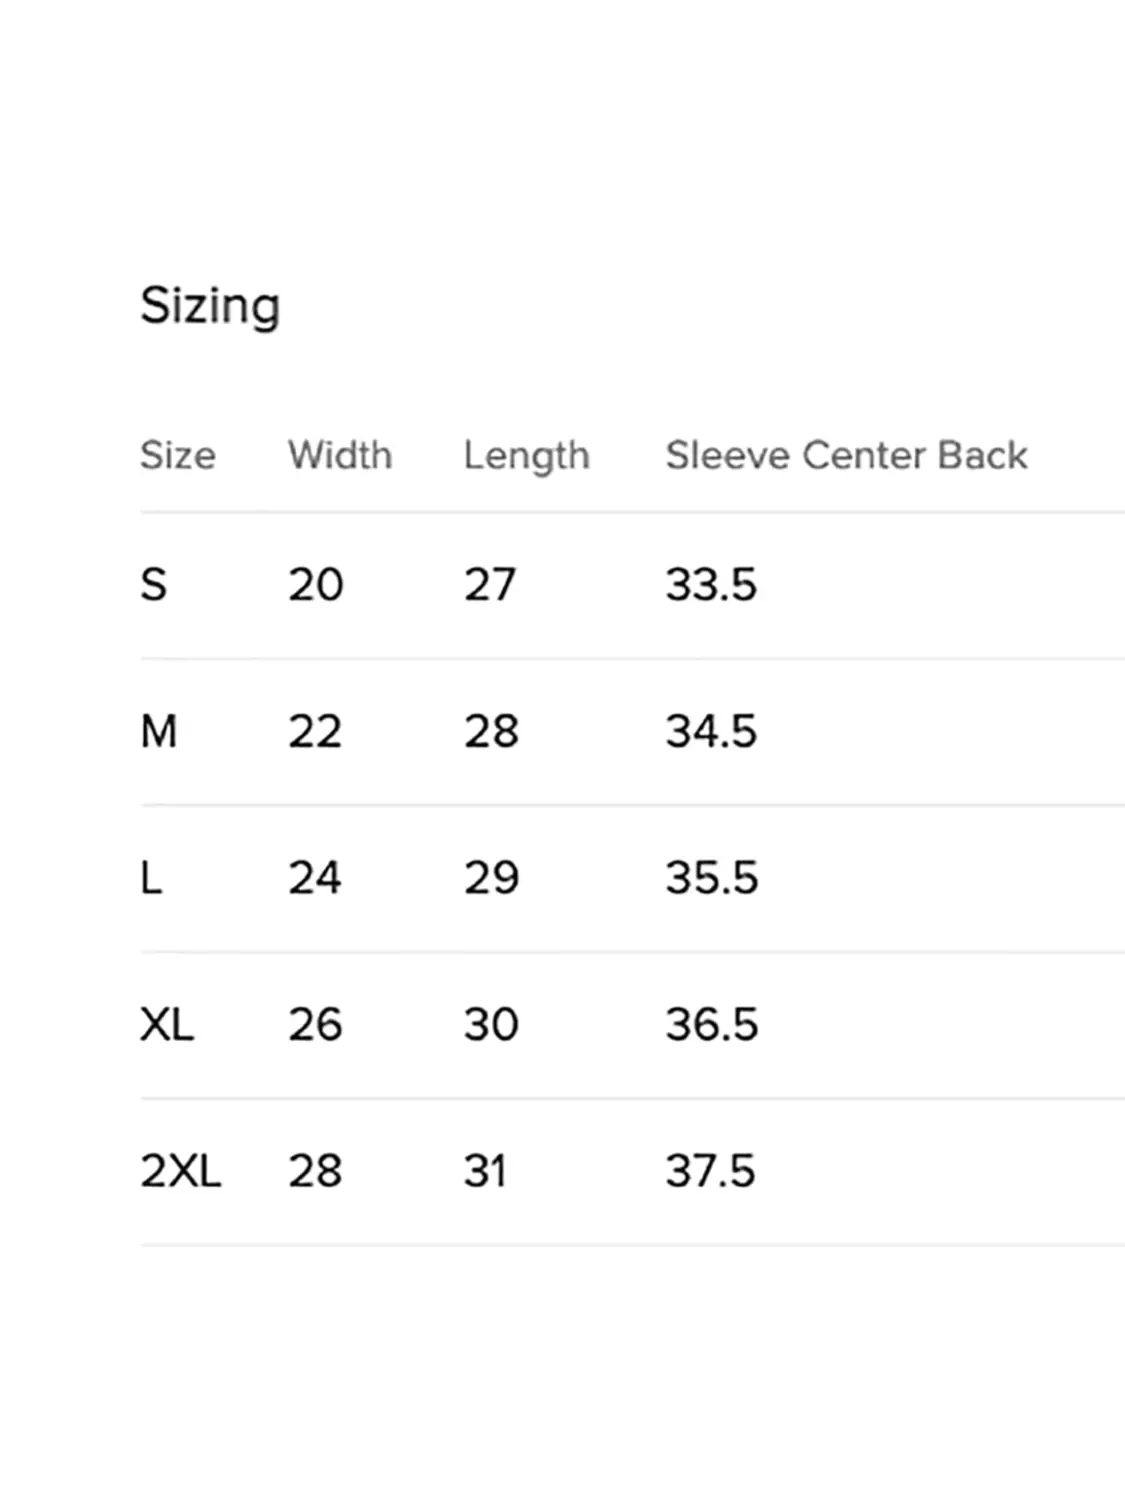Click width value 22 for size M
This screenshot has height=1500, width=1125.
(315, 731)
